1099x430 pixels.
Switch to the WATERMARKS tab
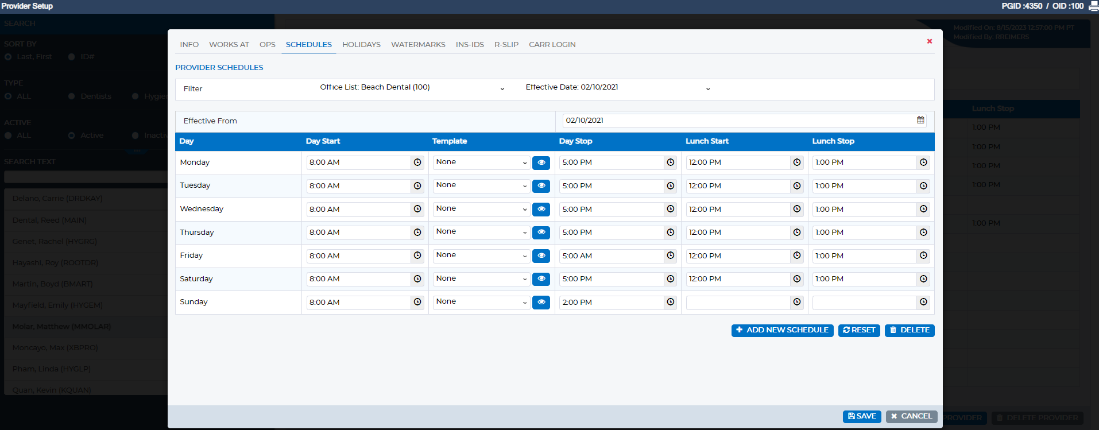coord(418,44)
